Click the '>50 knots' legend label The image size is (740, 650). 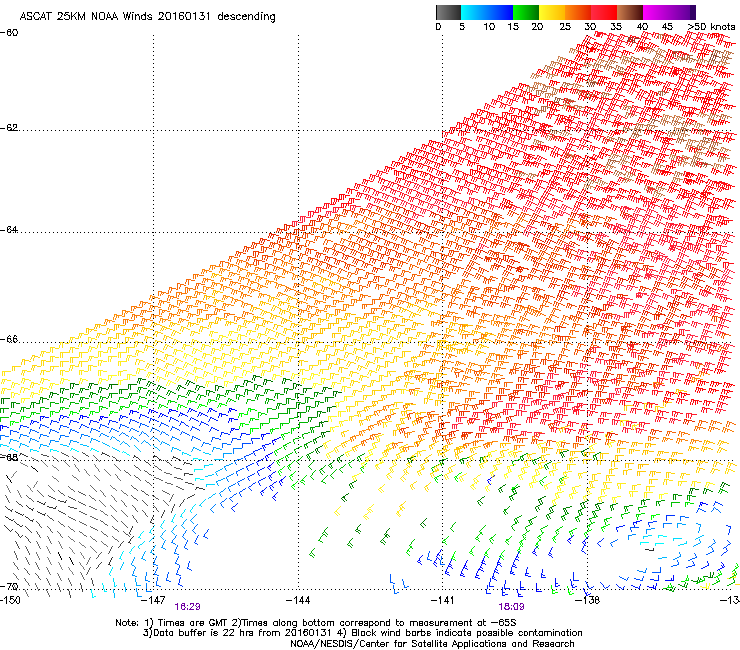coord(711,27)
